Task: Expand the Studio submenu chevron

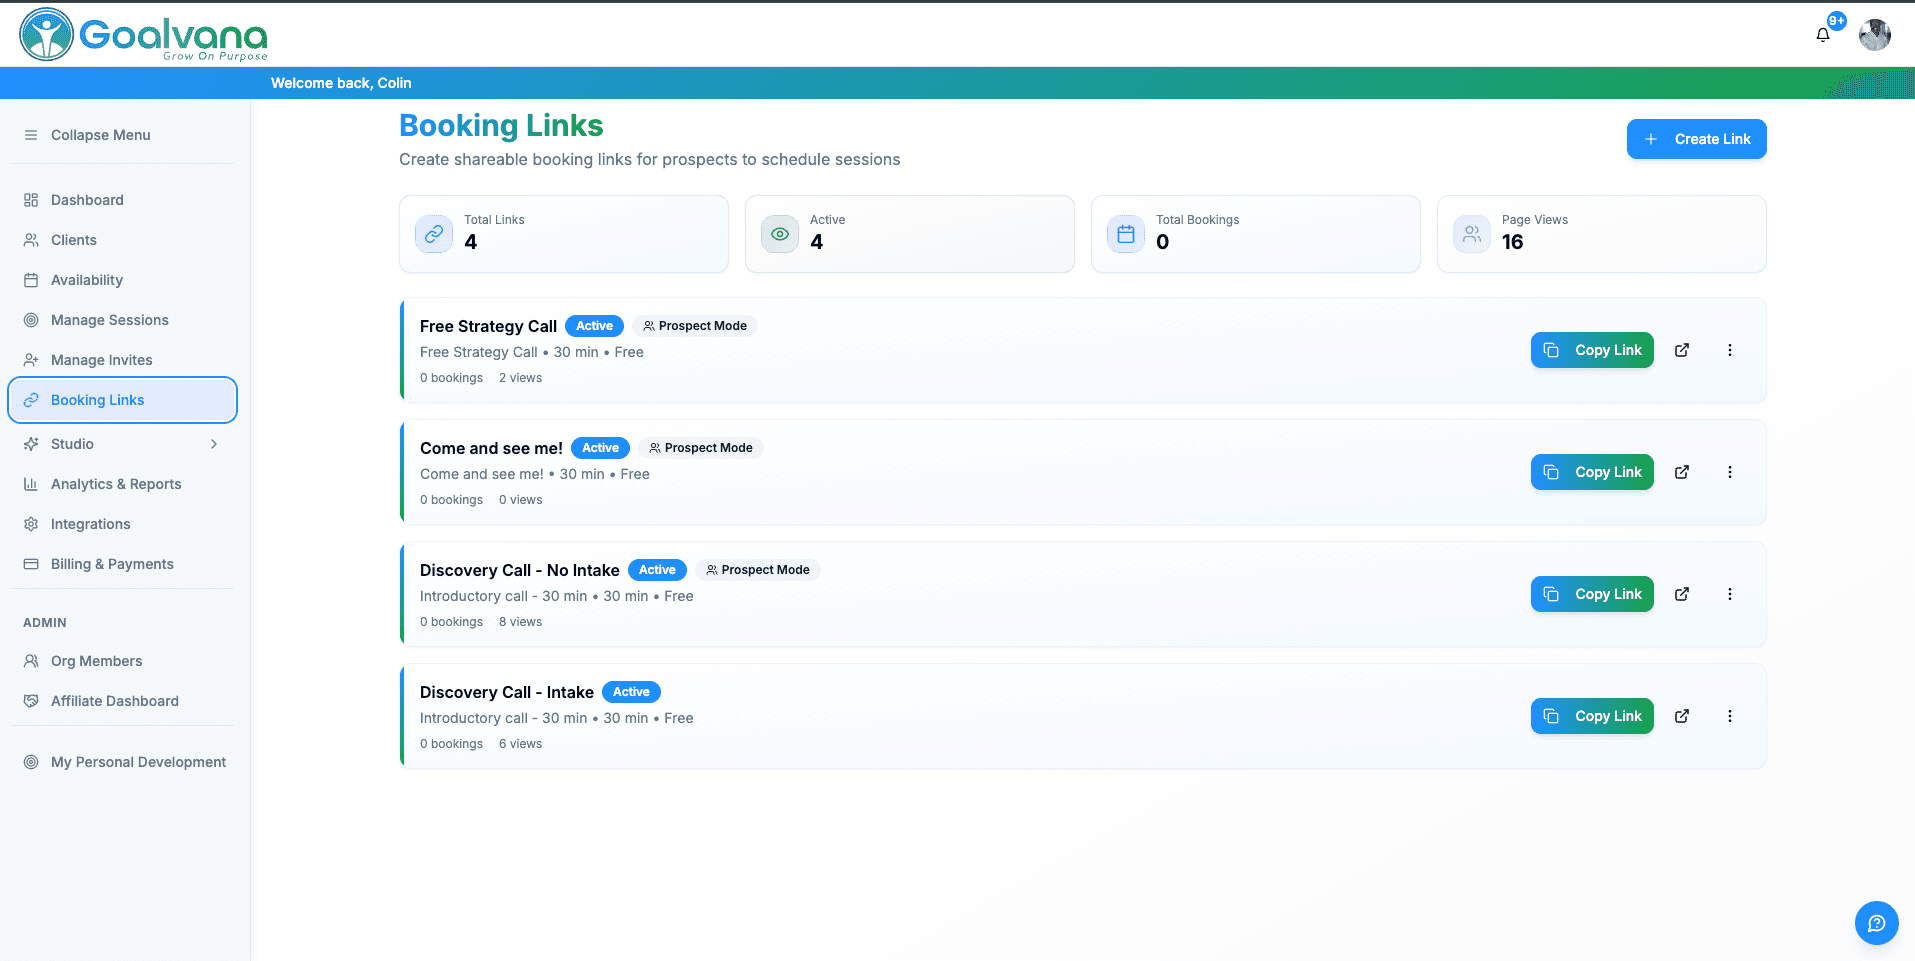Action: (x=214, y=444)
